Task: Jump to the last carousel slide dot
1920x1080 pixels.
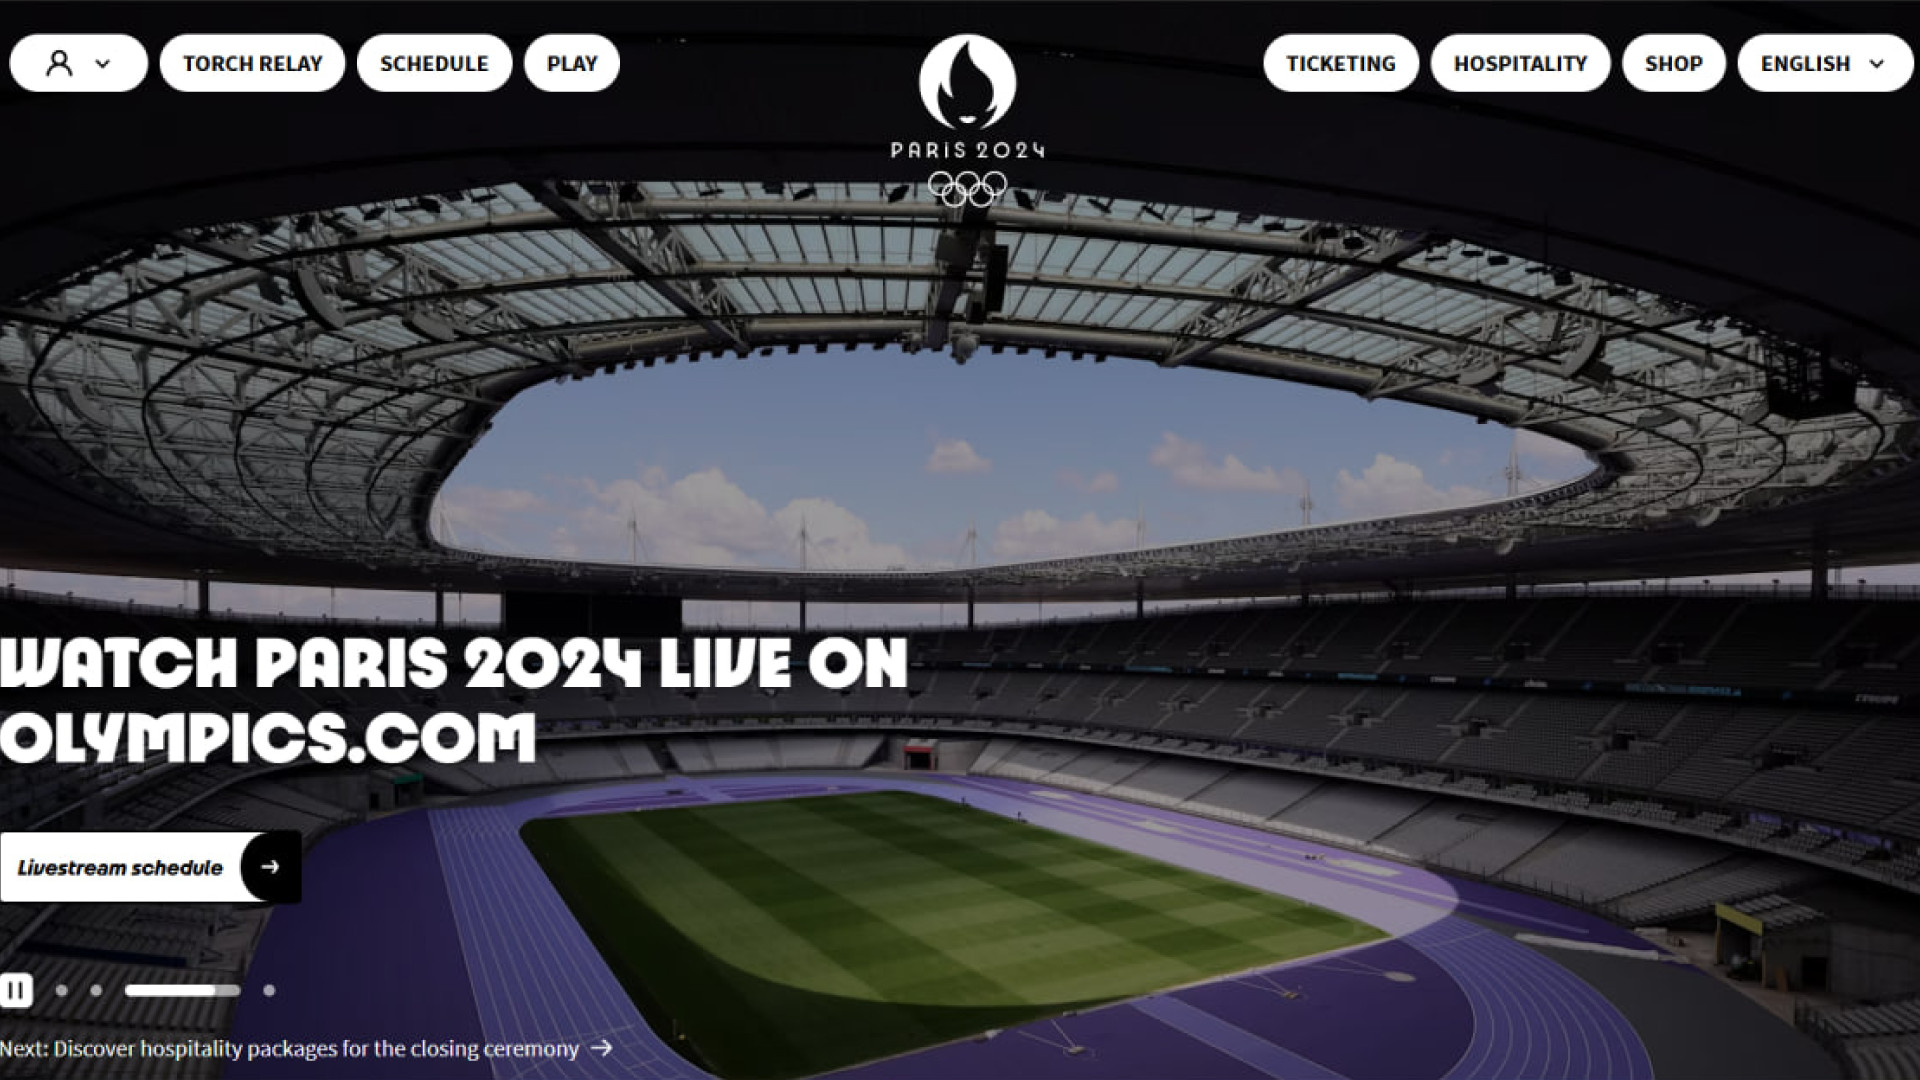Action: pyautogui.click(x=269, y=990)
